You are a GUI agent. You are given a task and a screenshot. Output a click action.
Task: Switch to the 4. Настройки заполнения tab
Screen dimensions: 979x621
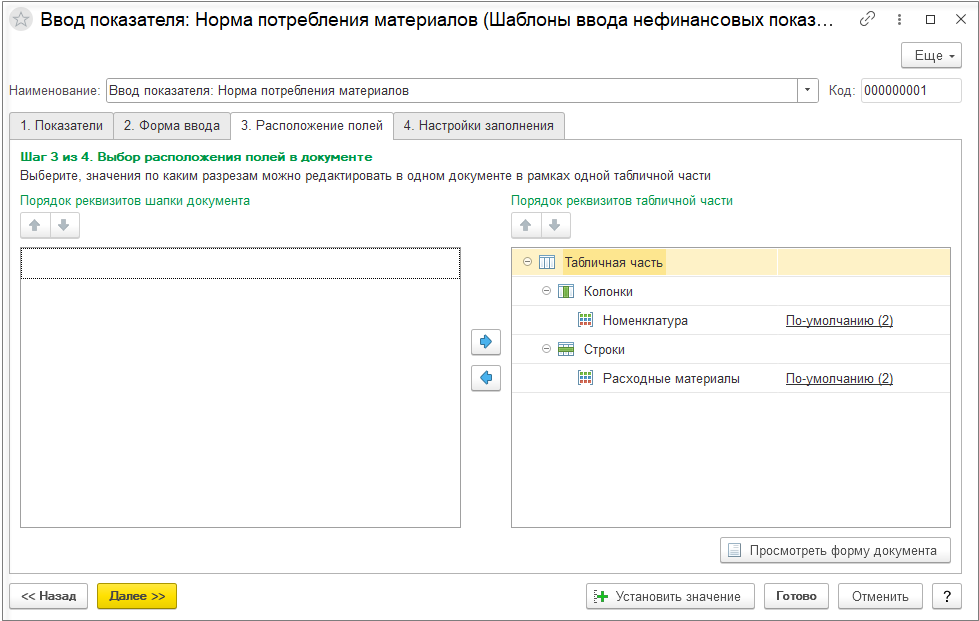479,125
